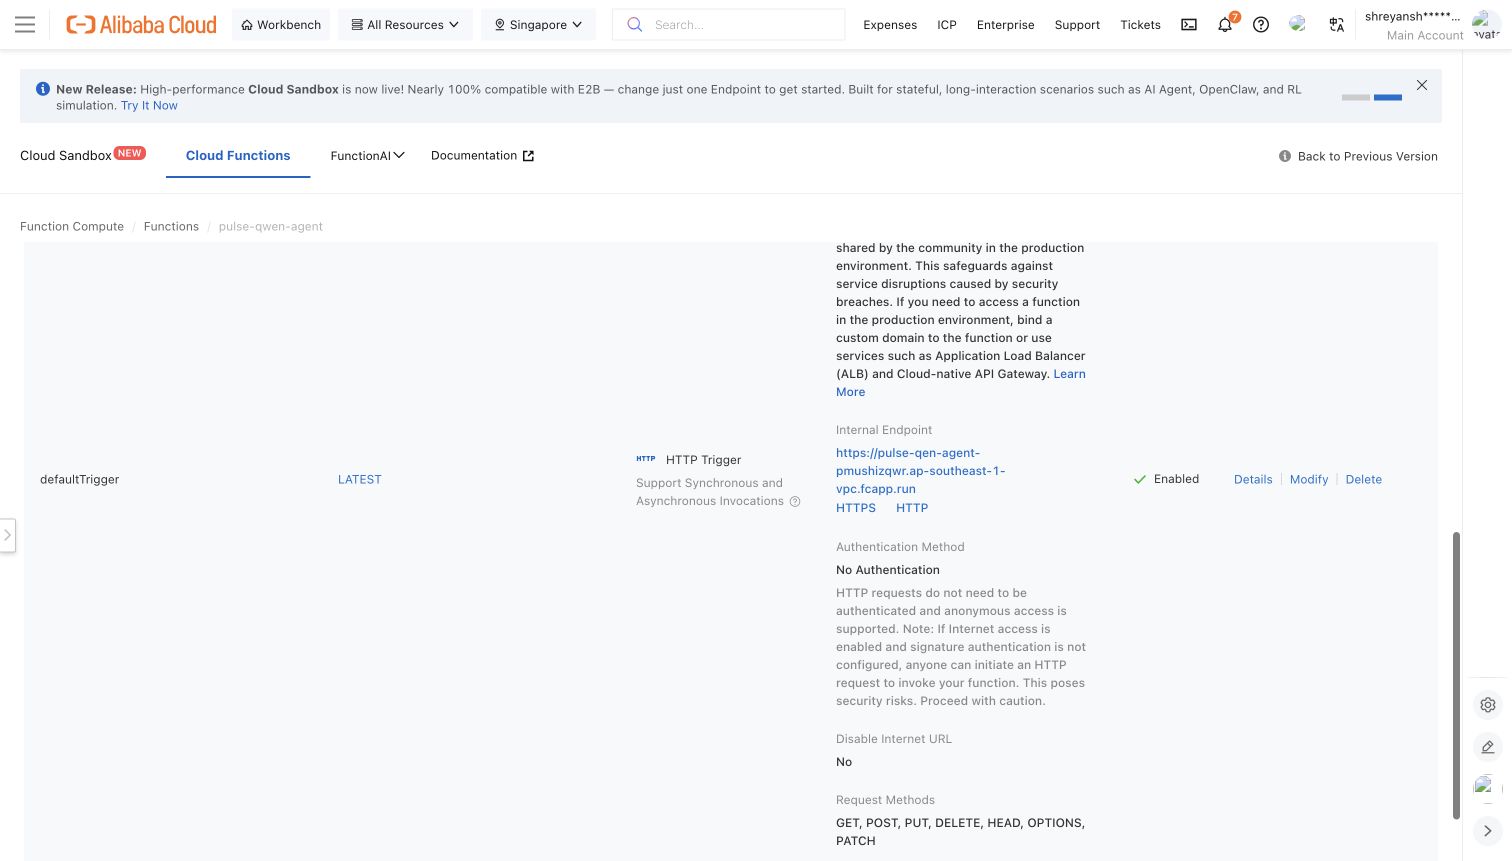Switch to the Cloud Functions tab

[x=238, y=155]
